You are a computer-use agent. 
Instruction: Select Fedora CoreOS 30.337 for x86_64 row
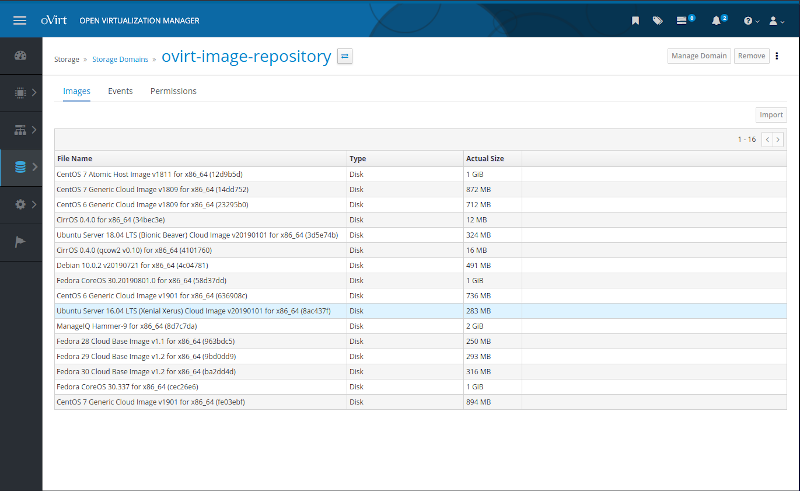click(420, 387)
